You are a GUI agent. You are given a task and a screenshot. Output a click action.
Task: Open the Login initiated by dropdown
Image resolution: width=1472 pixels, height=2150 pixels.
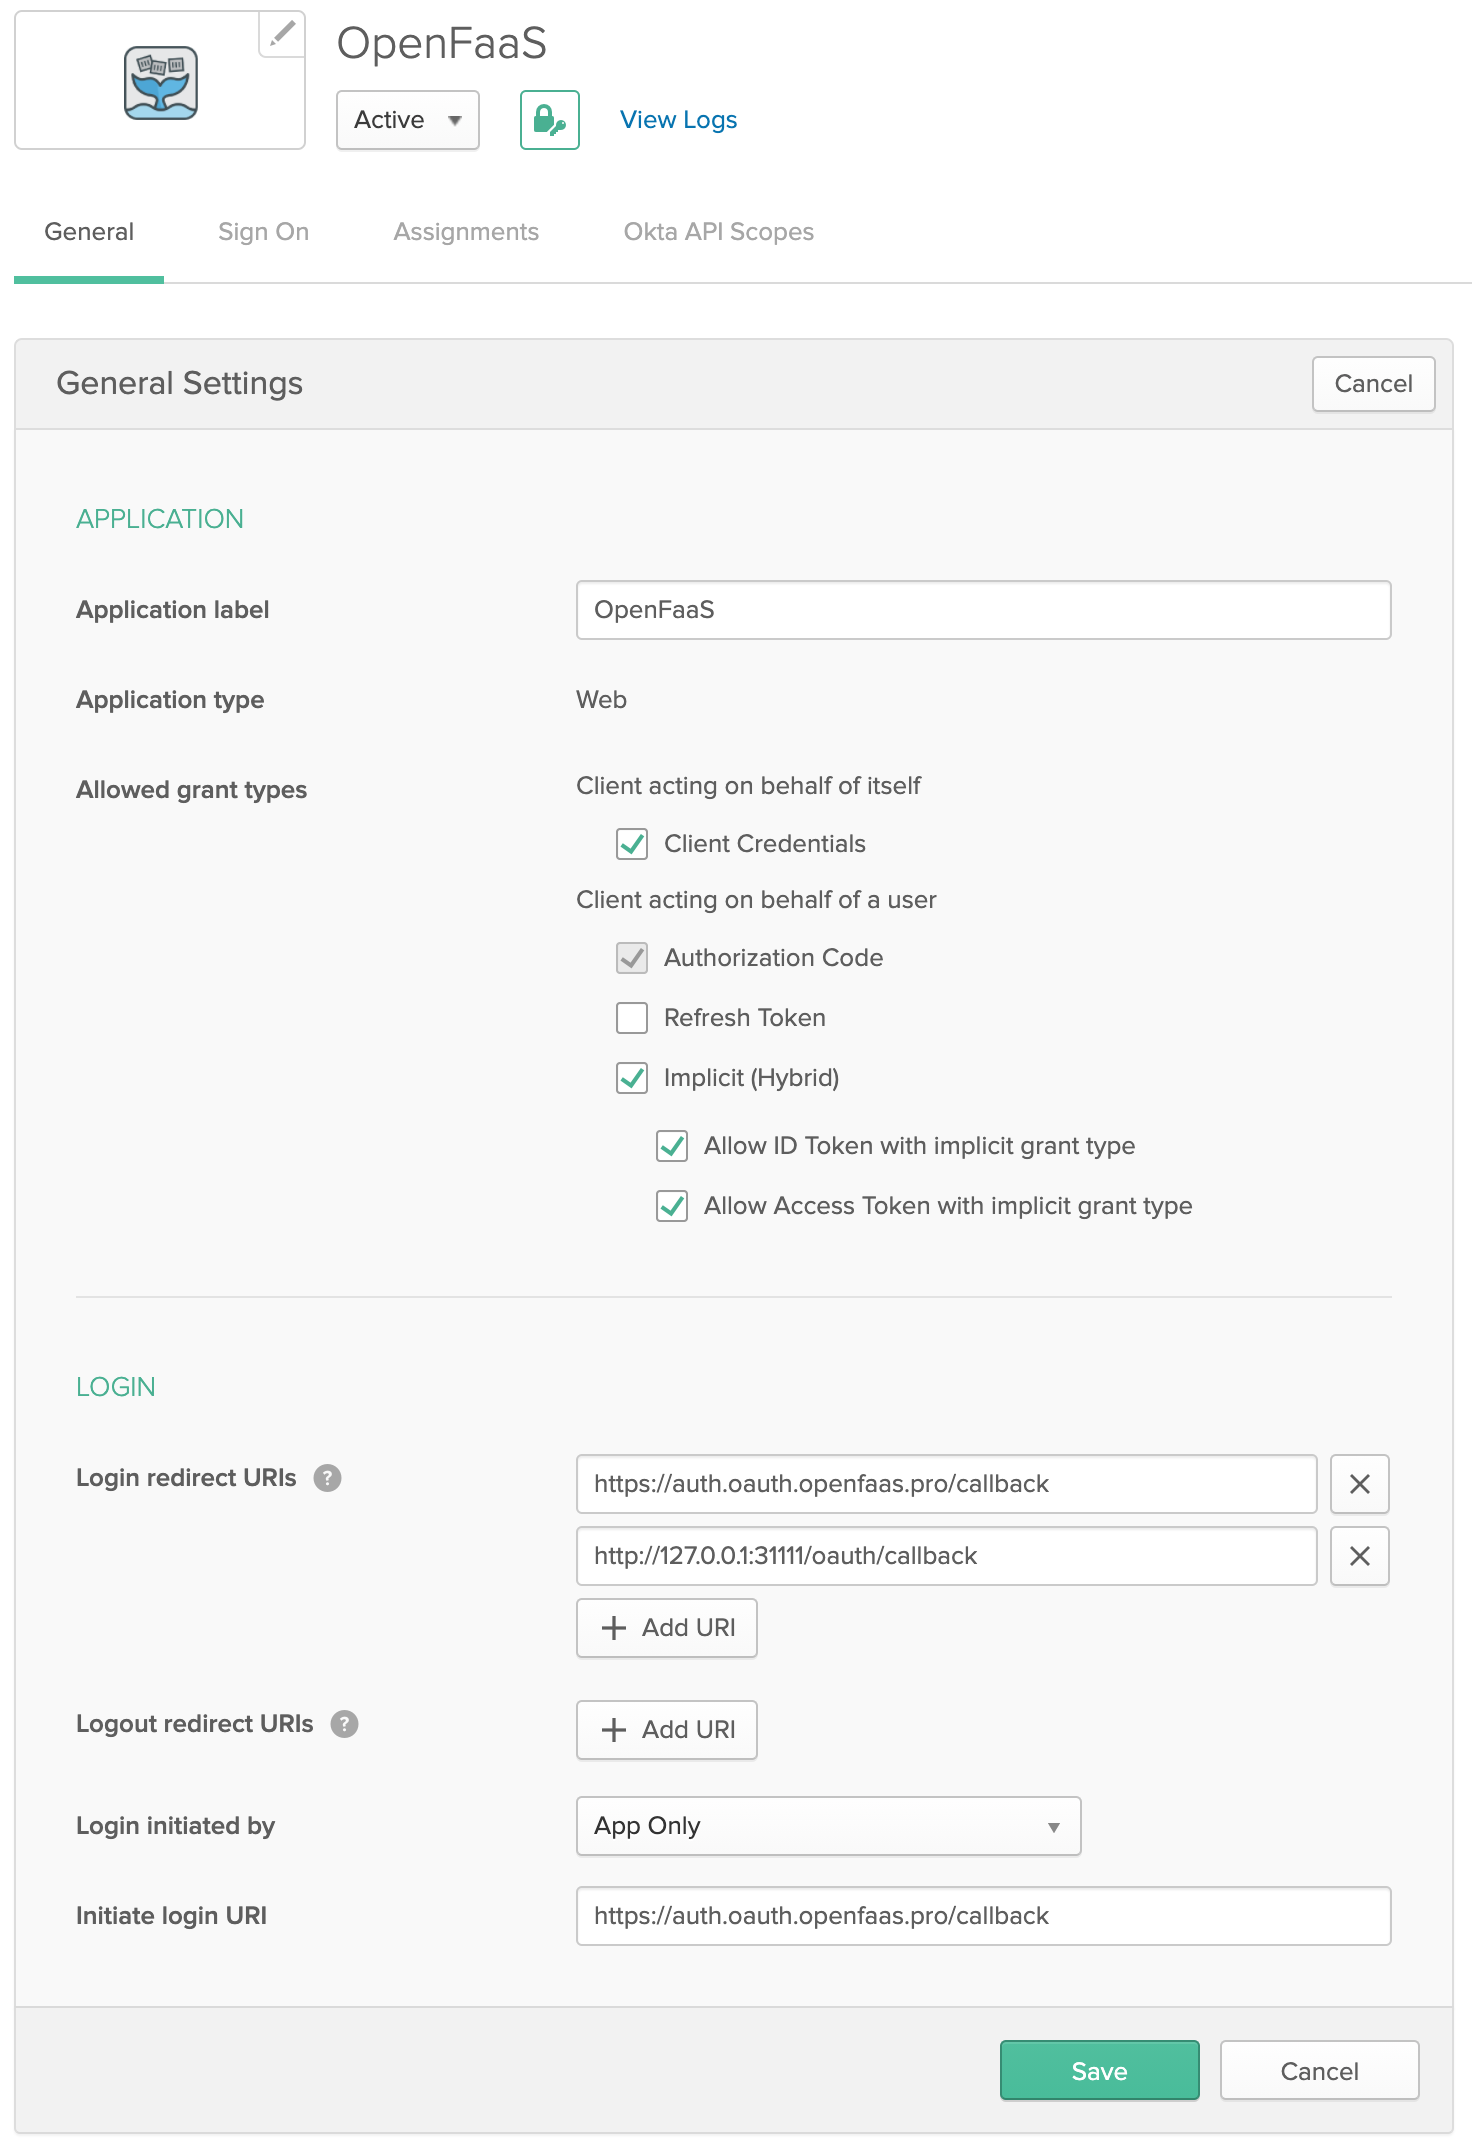pyautogui.click(x=829, y=1826)
